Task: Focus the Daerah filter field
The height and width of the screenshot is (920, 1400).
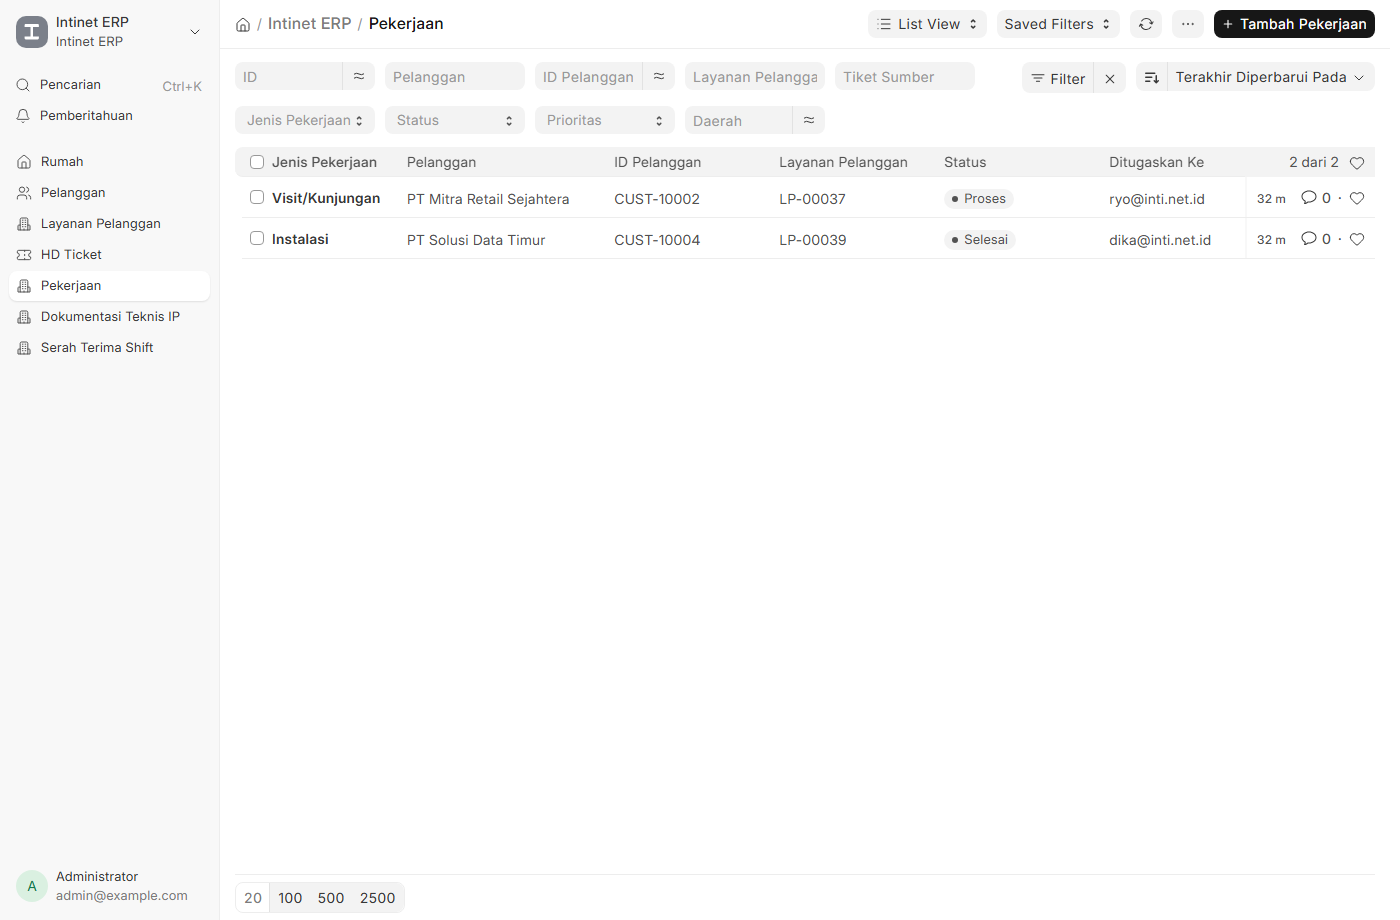Action: (x=739, y=120)
